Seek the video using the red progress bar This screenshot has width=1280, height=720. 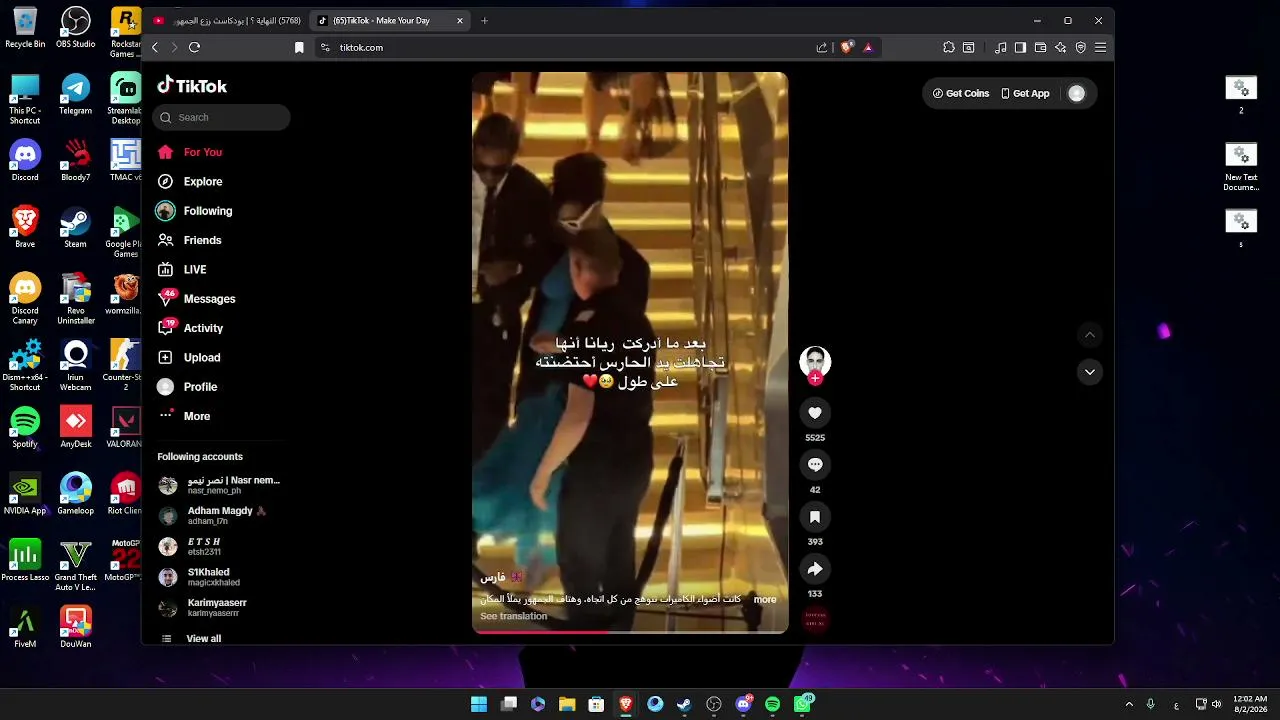(630, 631)
